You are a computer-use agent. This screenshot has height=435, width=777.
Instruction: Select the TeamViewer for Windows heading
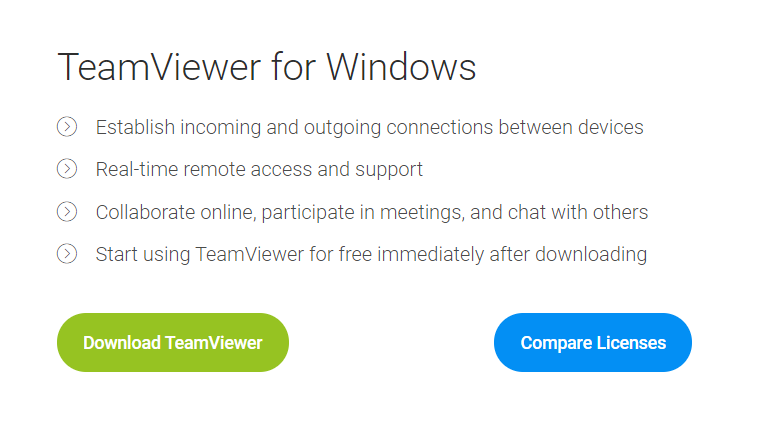pyautogui.click(x=267, y=67)
